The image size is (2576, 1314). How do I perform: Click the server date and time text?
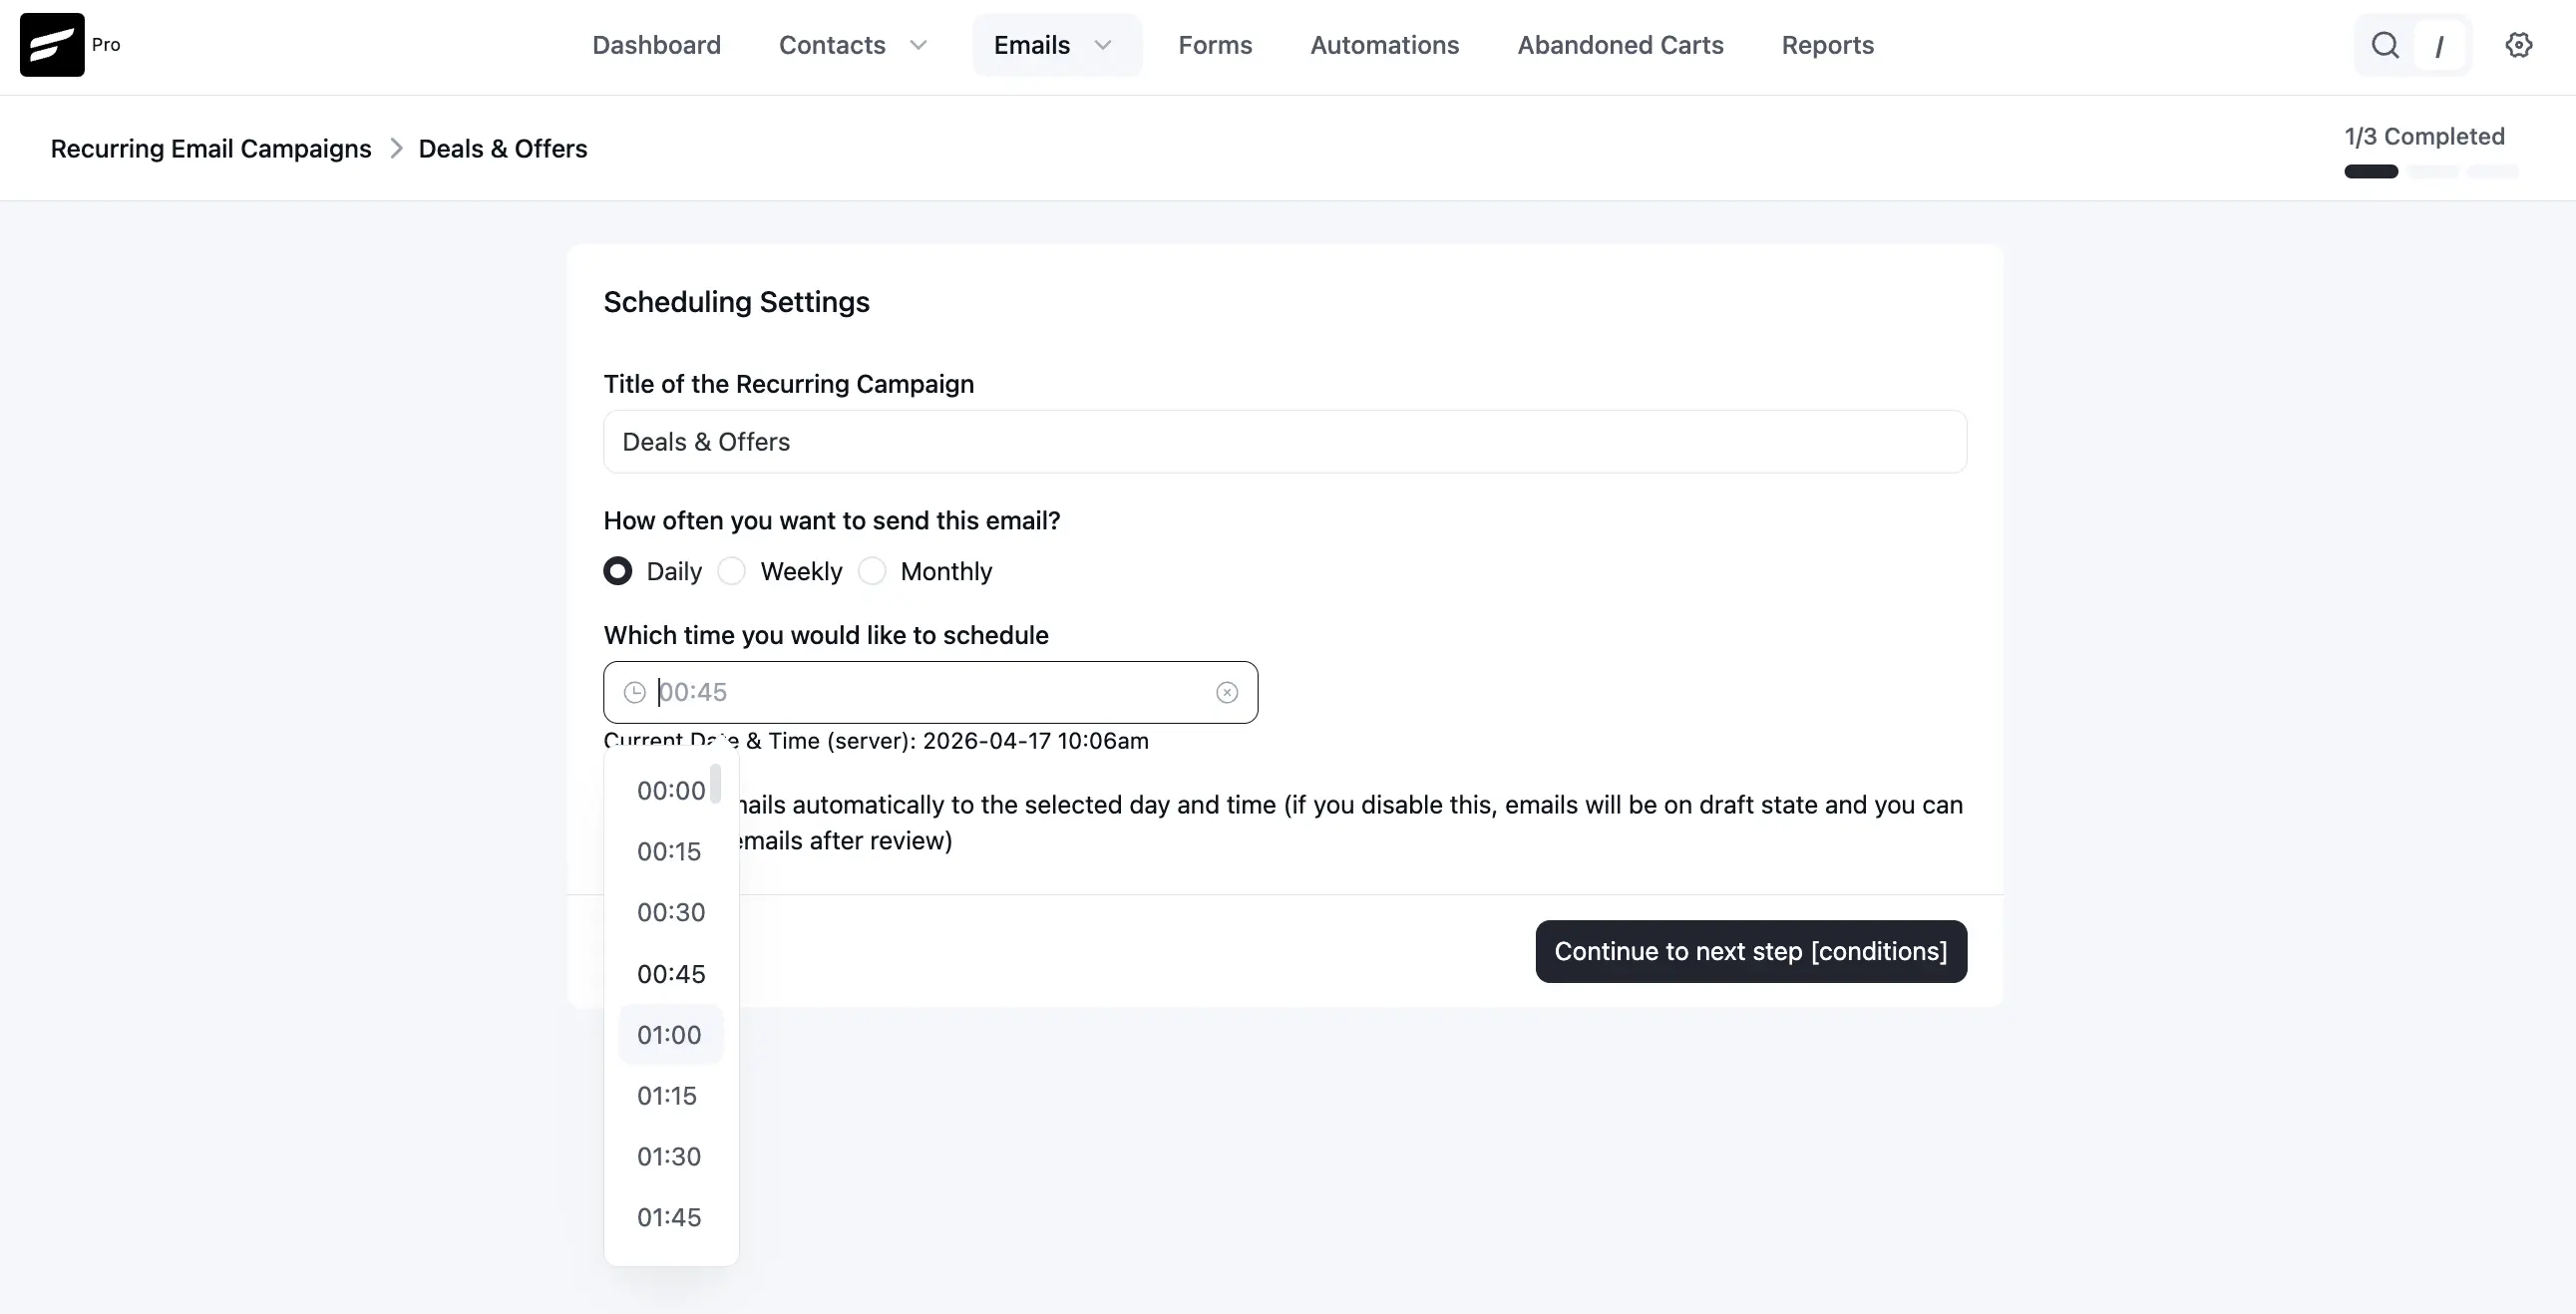876,741
